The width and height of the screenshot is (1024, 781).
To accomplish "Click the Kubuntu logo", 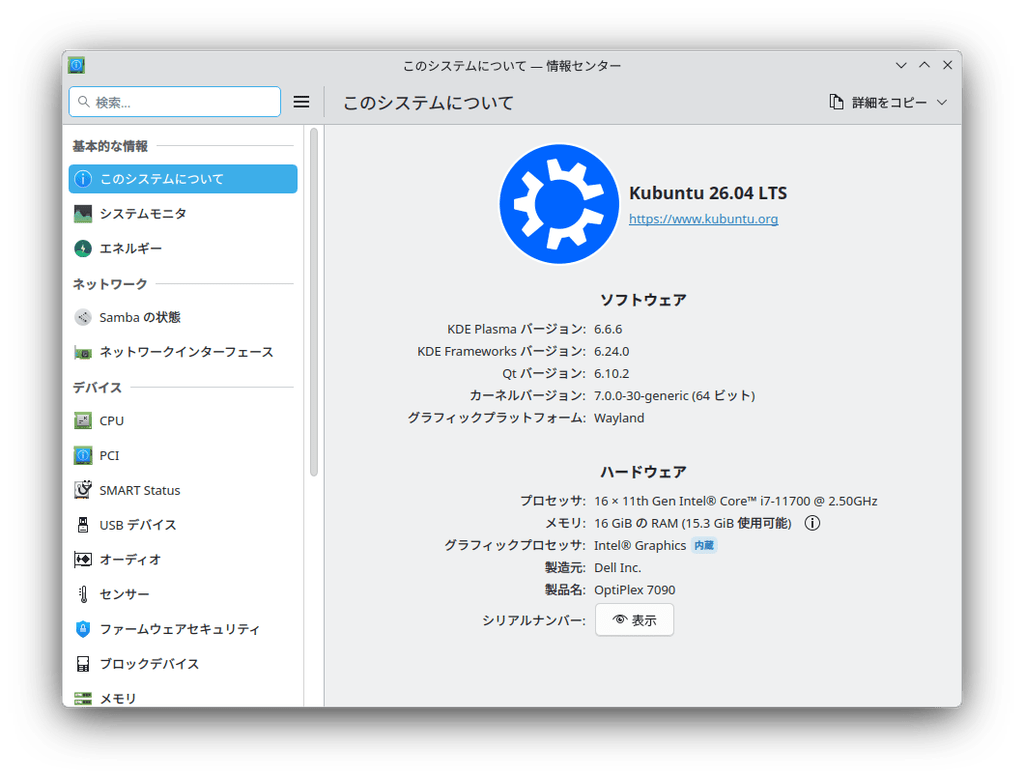I will tap(559, 204).
